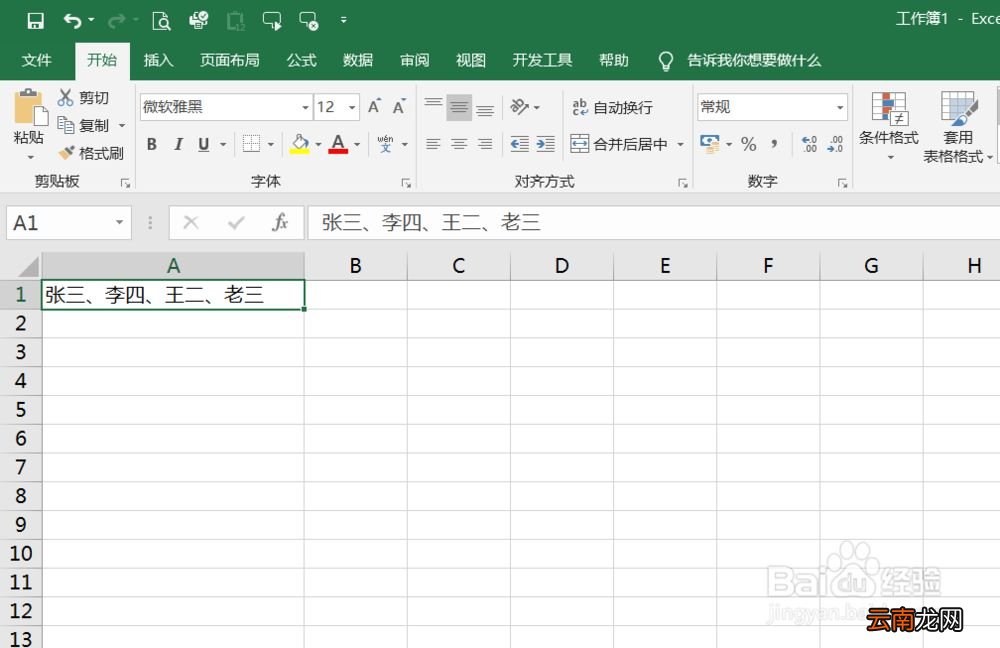
Task: Toggle underline formatting
Action: (x=203, y=144)
